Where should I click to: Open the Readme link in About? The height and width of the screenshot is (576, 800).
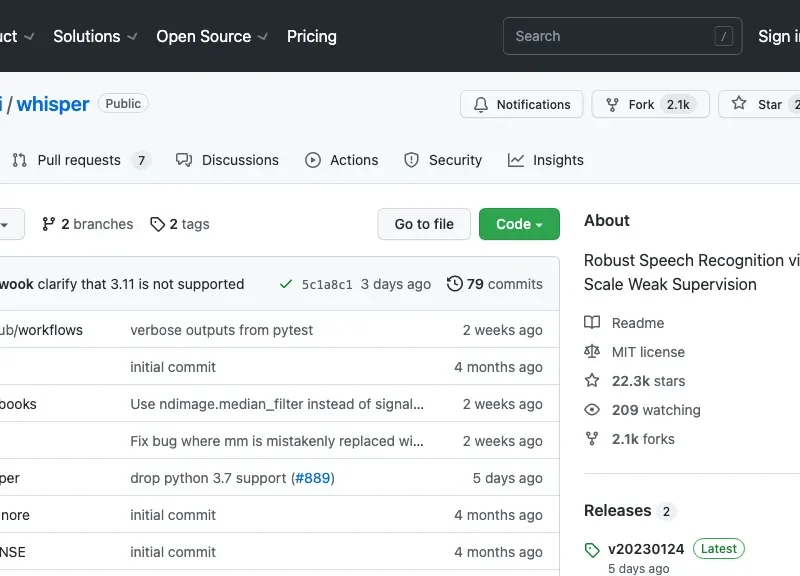coord(624,323)
